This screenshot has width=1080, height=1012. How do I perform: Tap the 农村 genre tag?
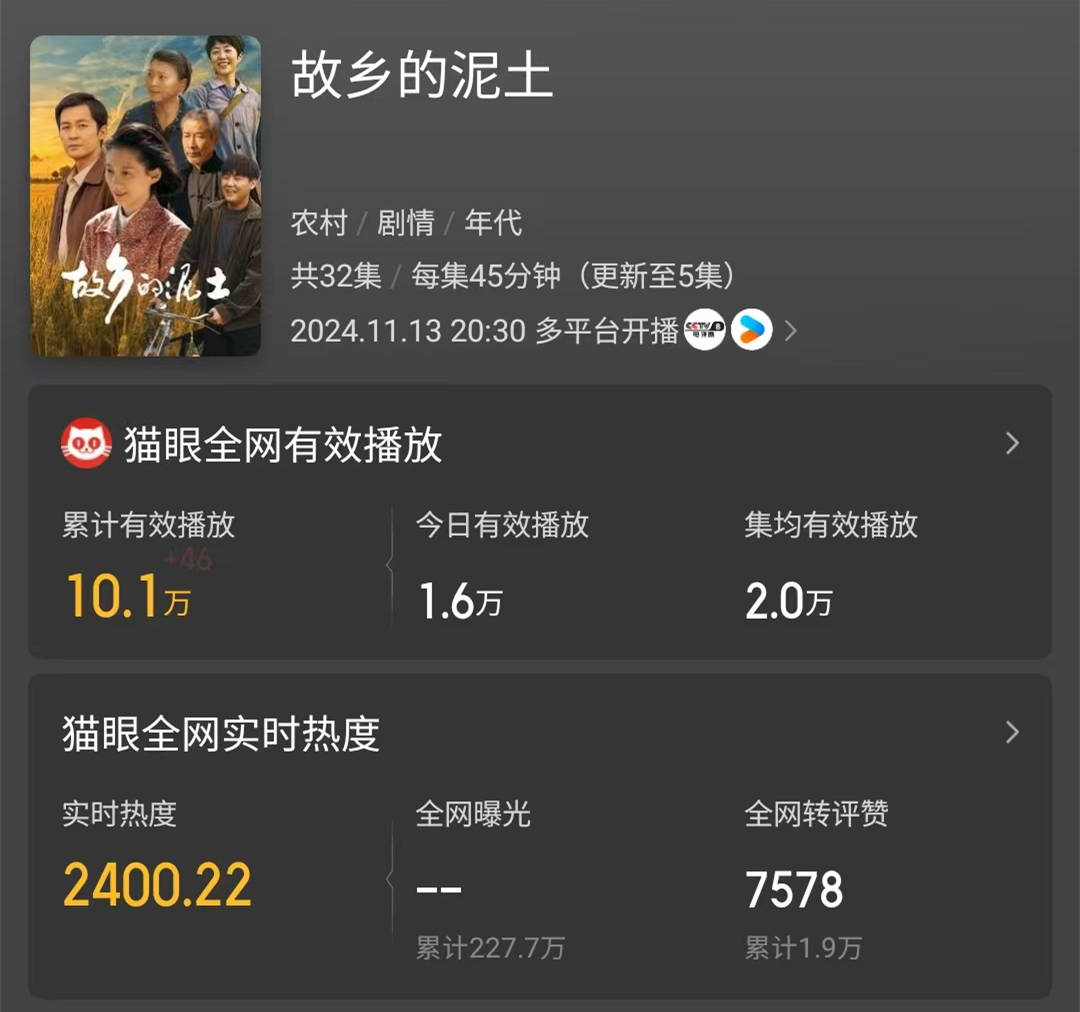(x=319, y=223)
